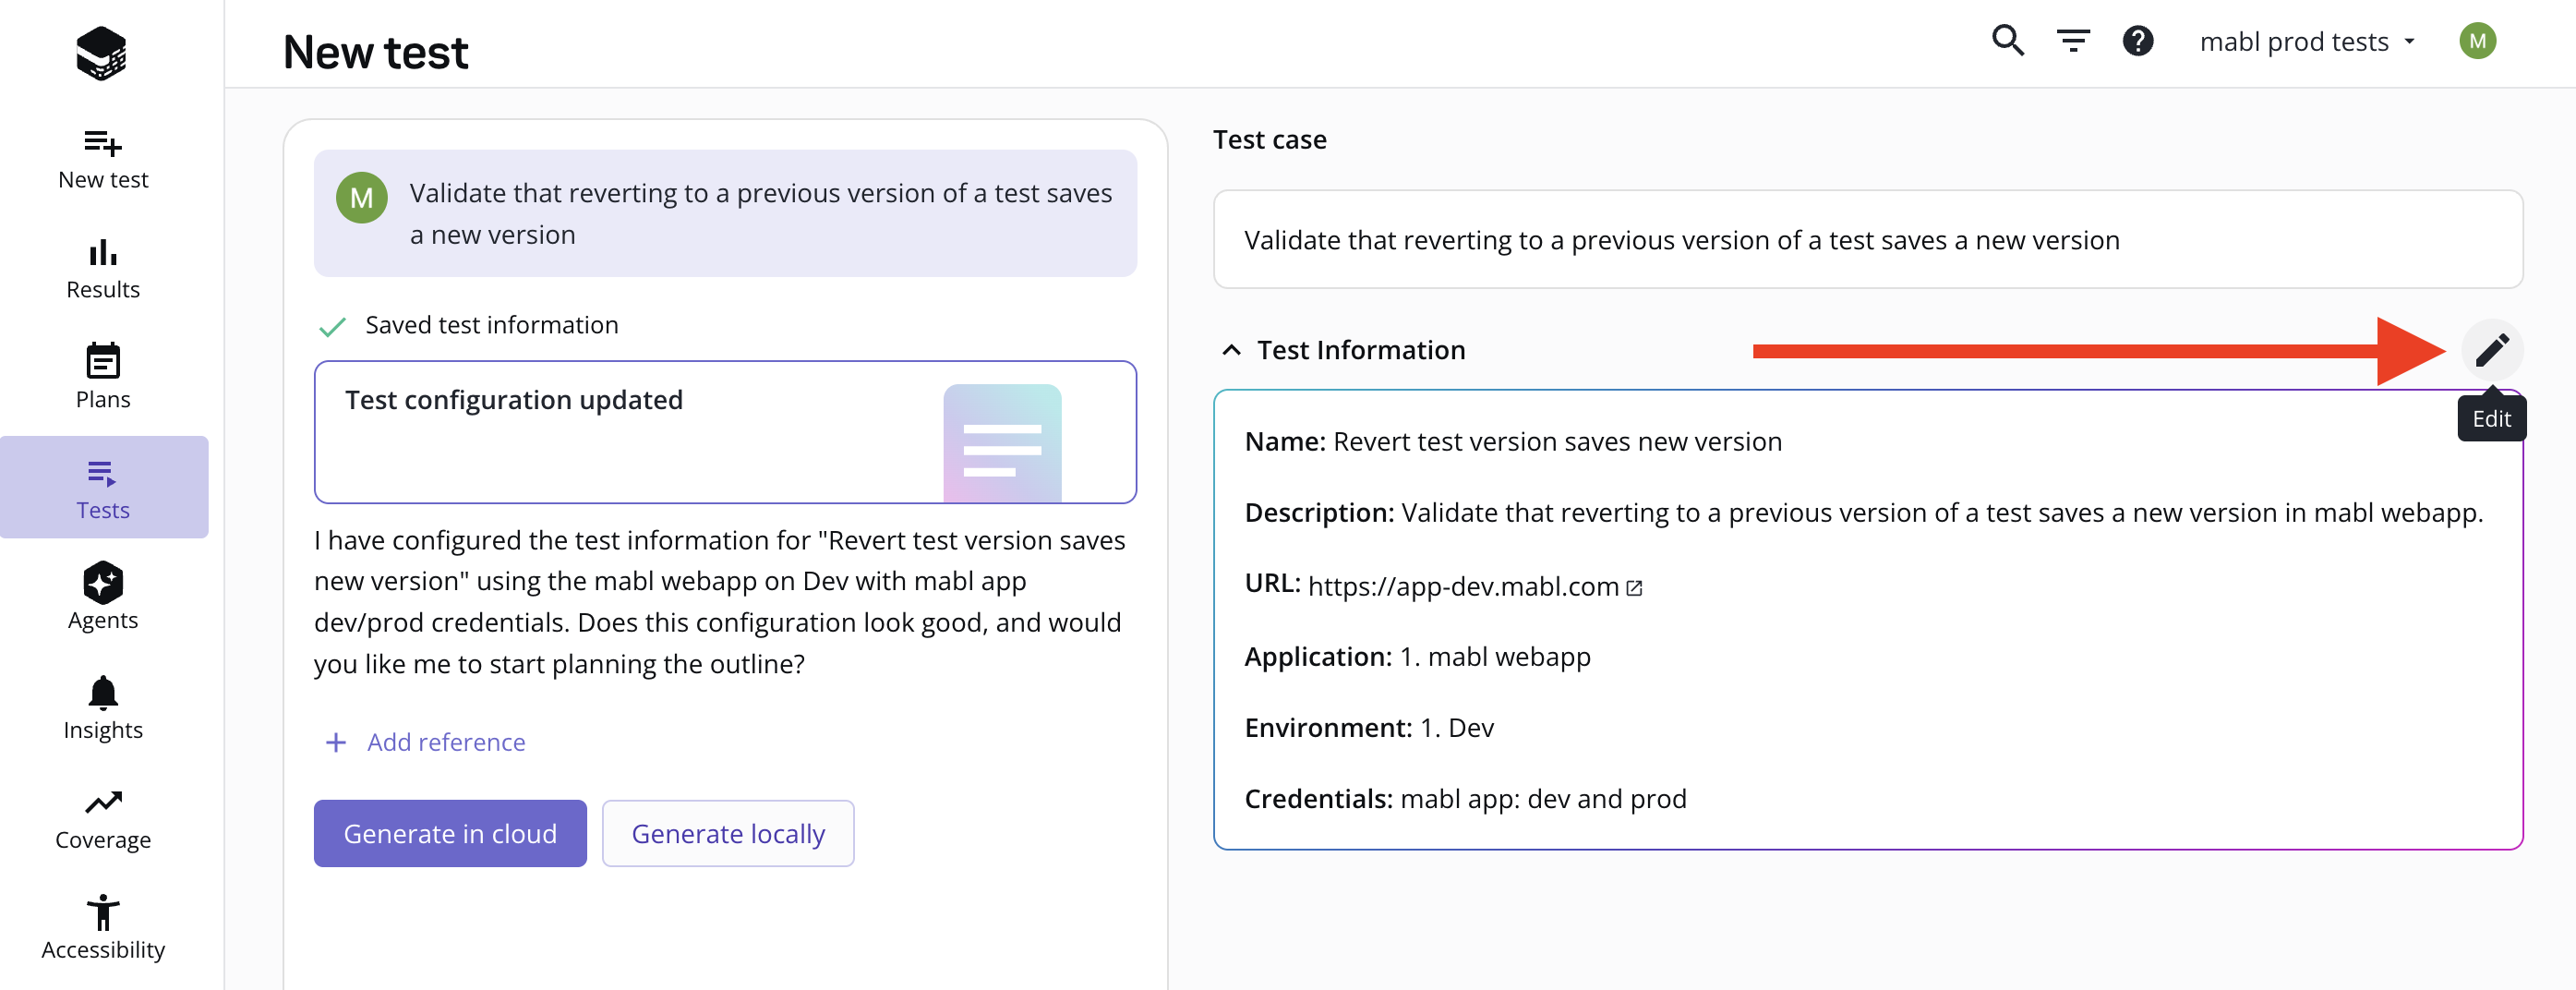
Task: Click the M avatar in the chat message
Action: (x=361, y=198)
